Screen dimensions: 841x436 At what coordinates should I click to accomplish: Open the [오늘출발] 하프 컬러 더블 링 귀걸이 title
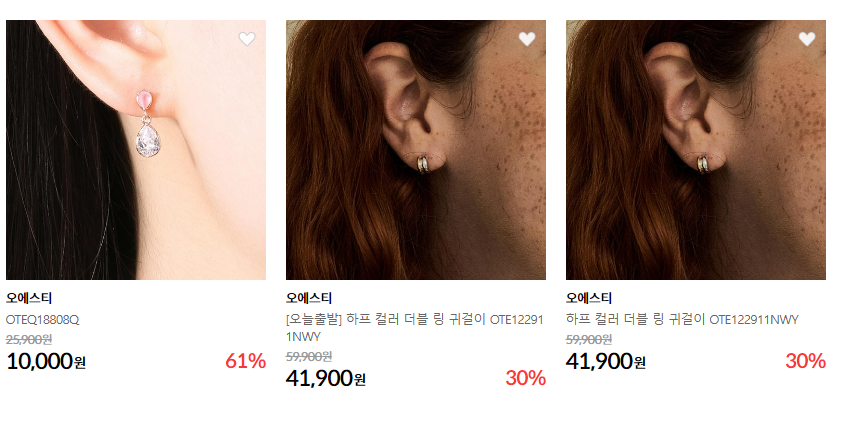pos(415,328)
